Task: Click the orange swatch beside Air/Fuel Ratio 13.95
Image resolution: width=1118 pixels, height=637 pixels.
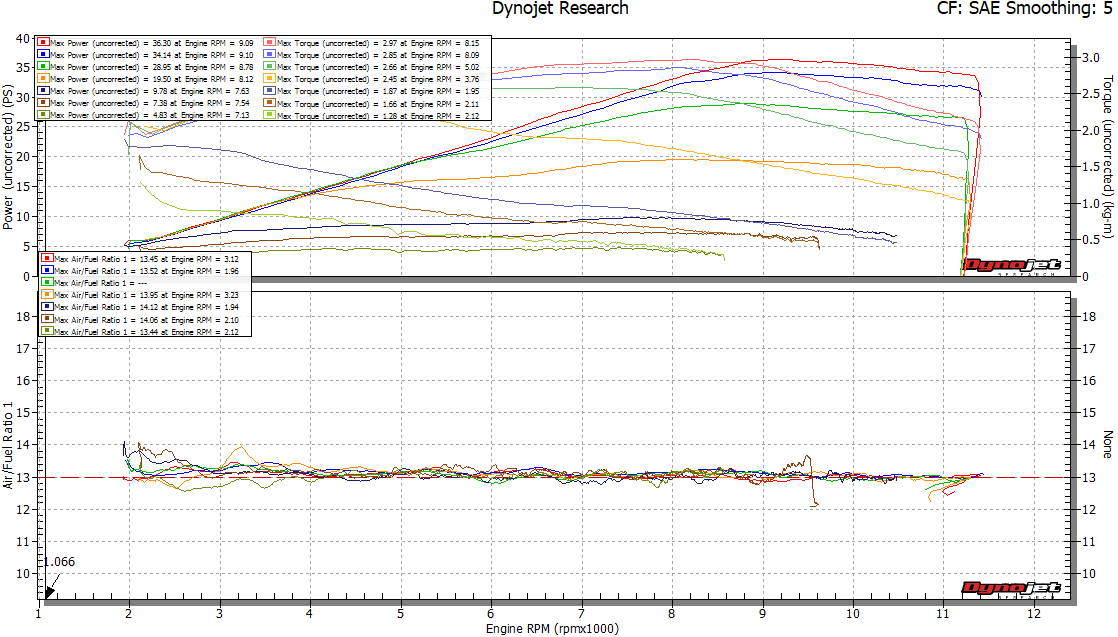Action: [47, 295]
